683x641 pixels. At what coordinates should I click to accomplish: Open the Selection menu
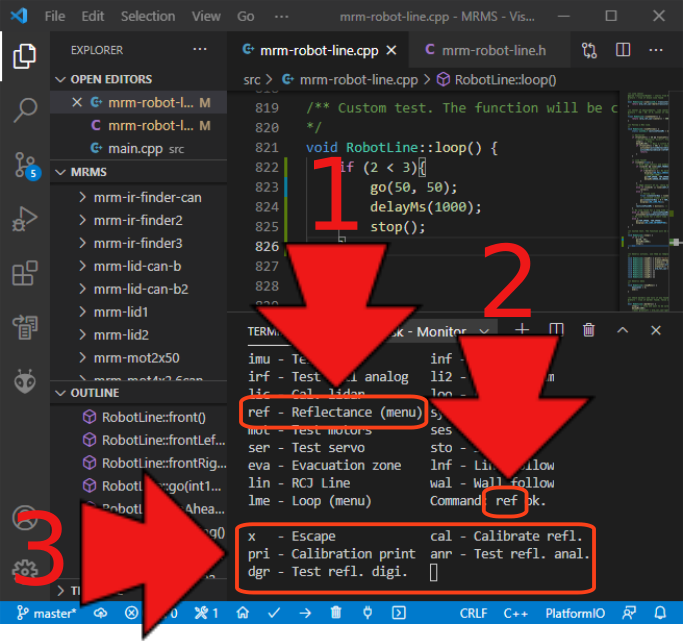click(147, 16)
